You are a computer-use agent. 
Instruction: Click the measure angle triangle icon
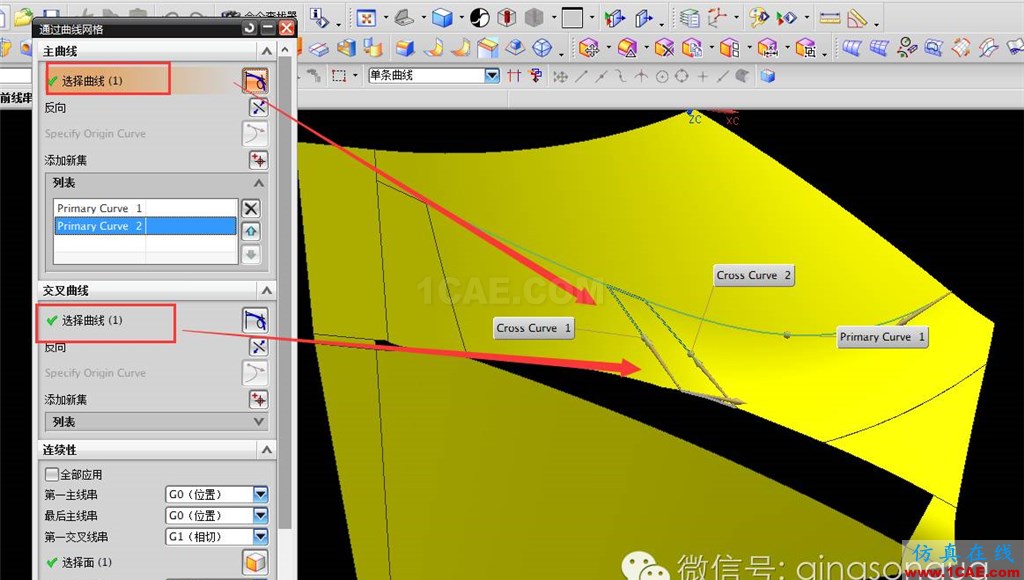(x=857, y=18)
